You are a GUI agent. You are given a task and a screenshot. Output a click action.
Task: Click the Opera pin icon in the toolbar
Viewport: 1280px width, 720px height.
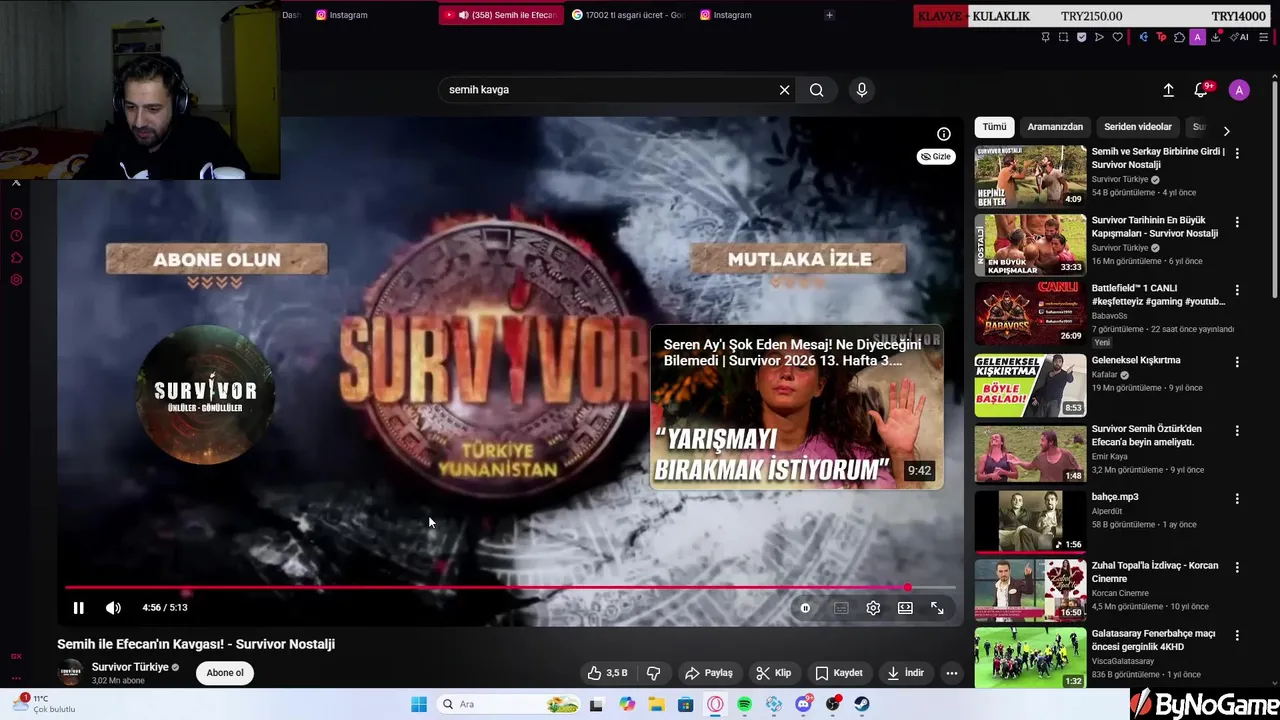pyautogui.click(x=1045, y=37)
